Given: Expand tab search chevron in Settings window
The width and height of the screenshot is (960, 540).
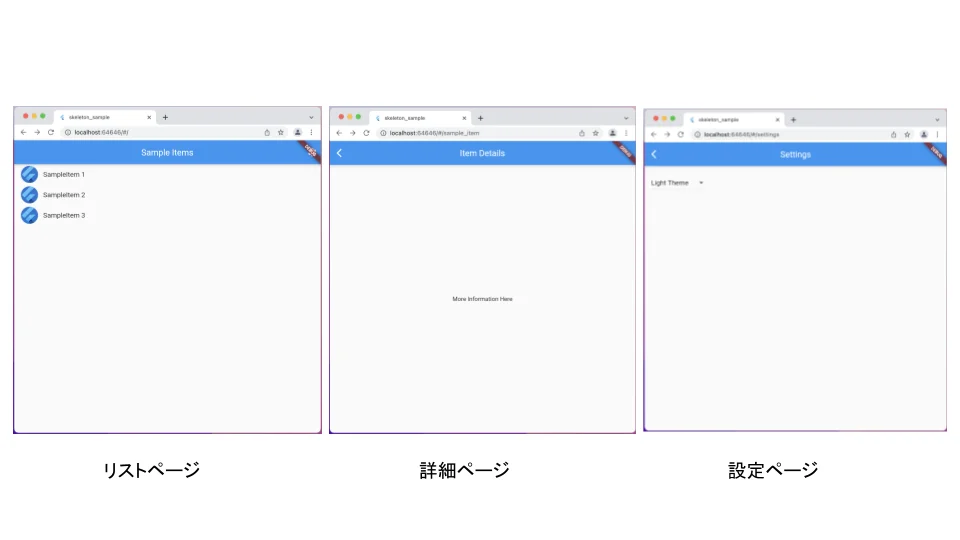Looking at the screenshot, I should [x=937, y=119].
